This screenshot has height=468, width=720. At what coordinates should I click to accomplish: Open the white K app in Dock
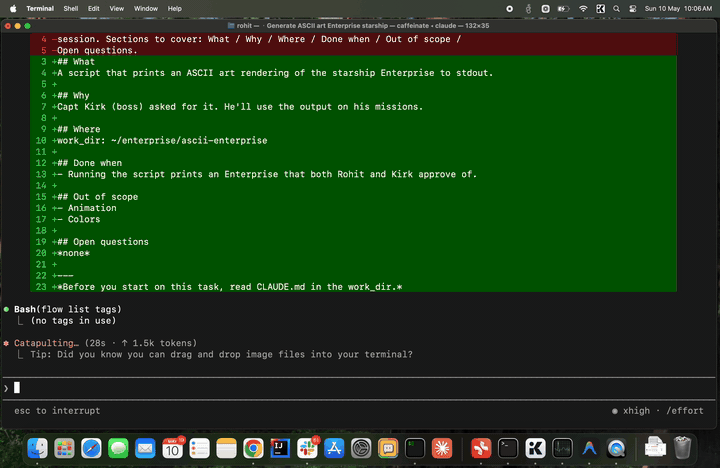tap(535, 448)
